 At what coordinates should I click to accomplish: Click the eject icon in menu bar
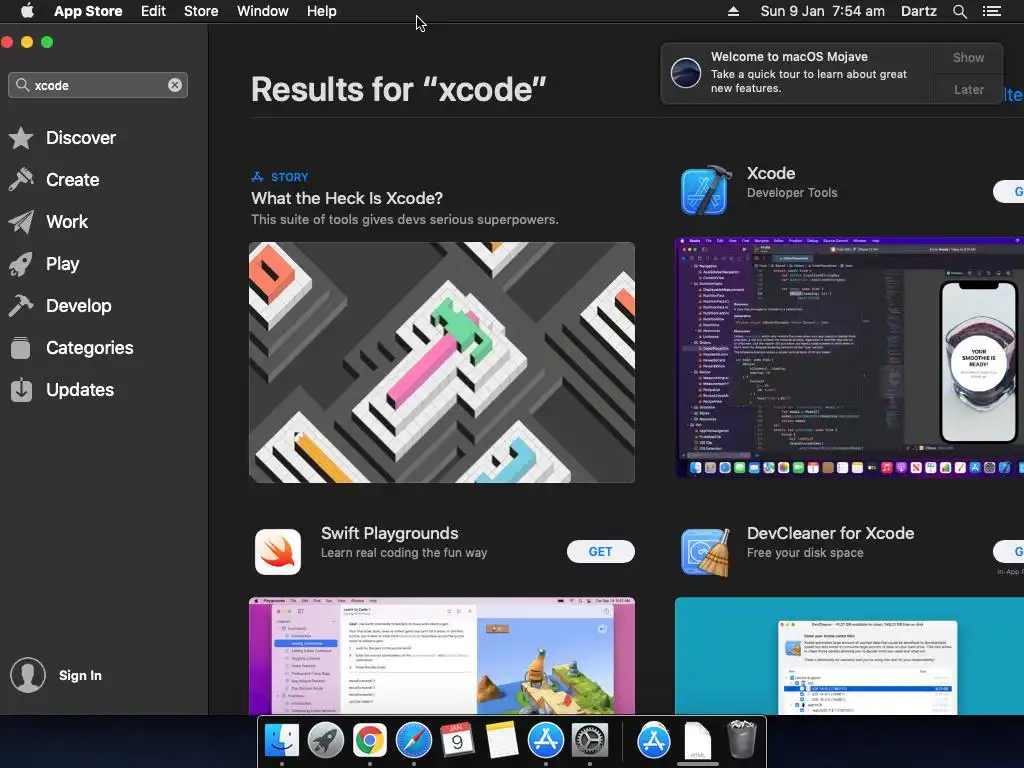[x=733, y=11]
